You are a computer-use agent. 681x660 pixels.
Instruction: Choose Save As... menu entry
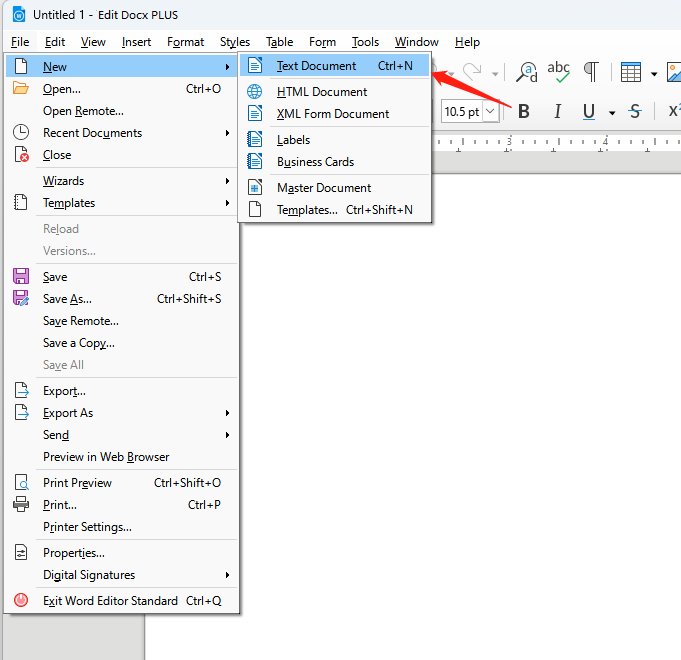122,299
